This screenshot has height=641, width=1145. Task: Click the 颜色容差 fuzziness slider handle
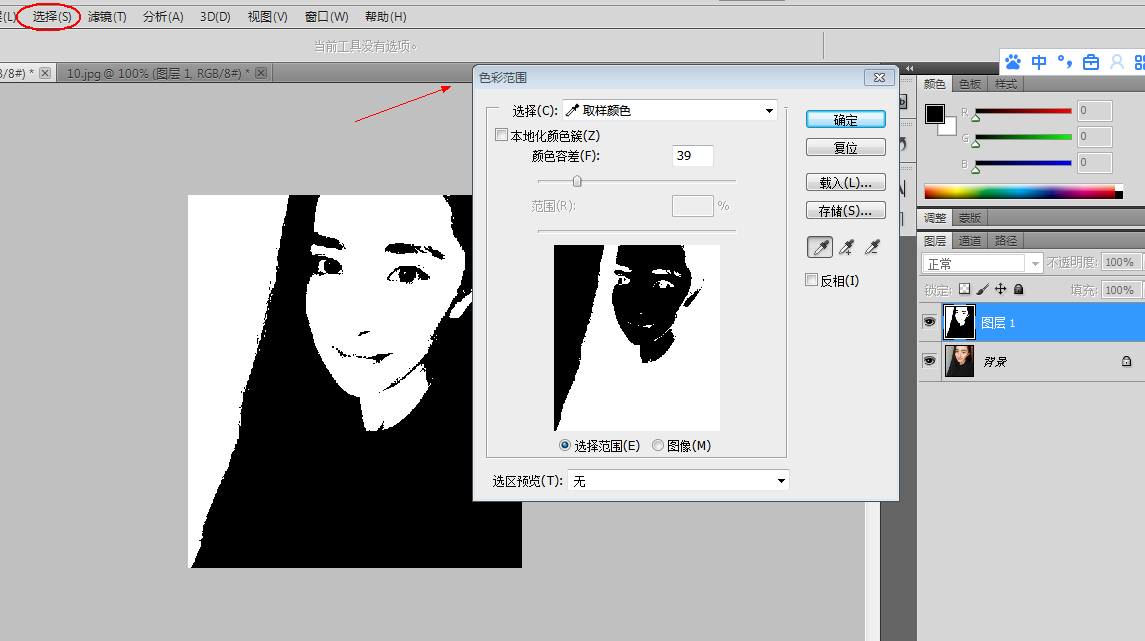tap(577, 181)
